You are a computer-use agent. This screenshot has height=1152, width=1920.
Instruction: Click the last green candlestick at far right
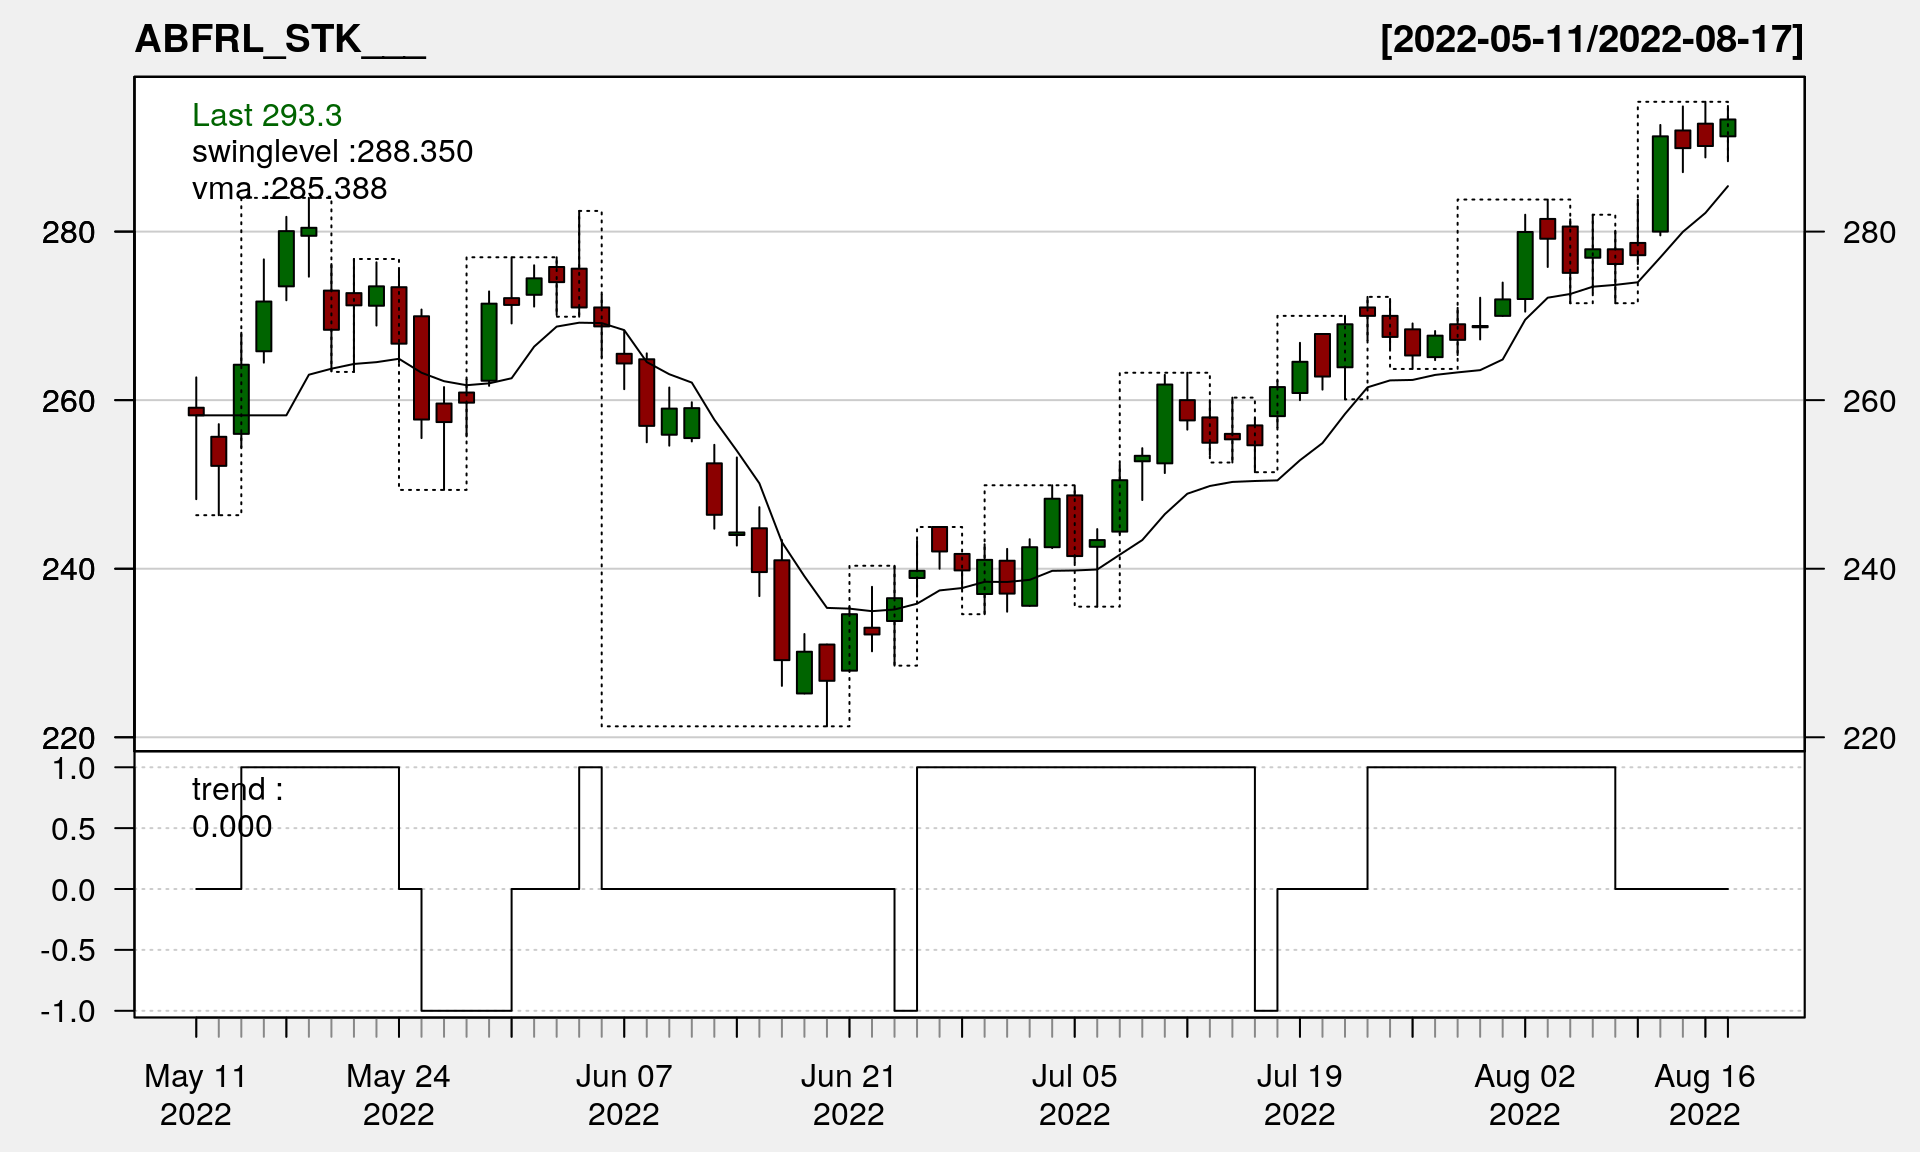[1727, 128]
